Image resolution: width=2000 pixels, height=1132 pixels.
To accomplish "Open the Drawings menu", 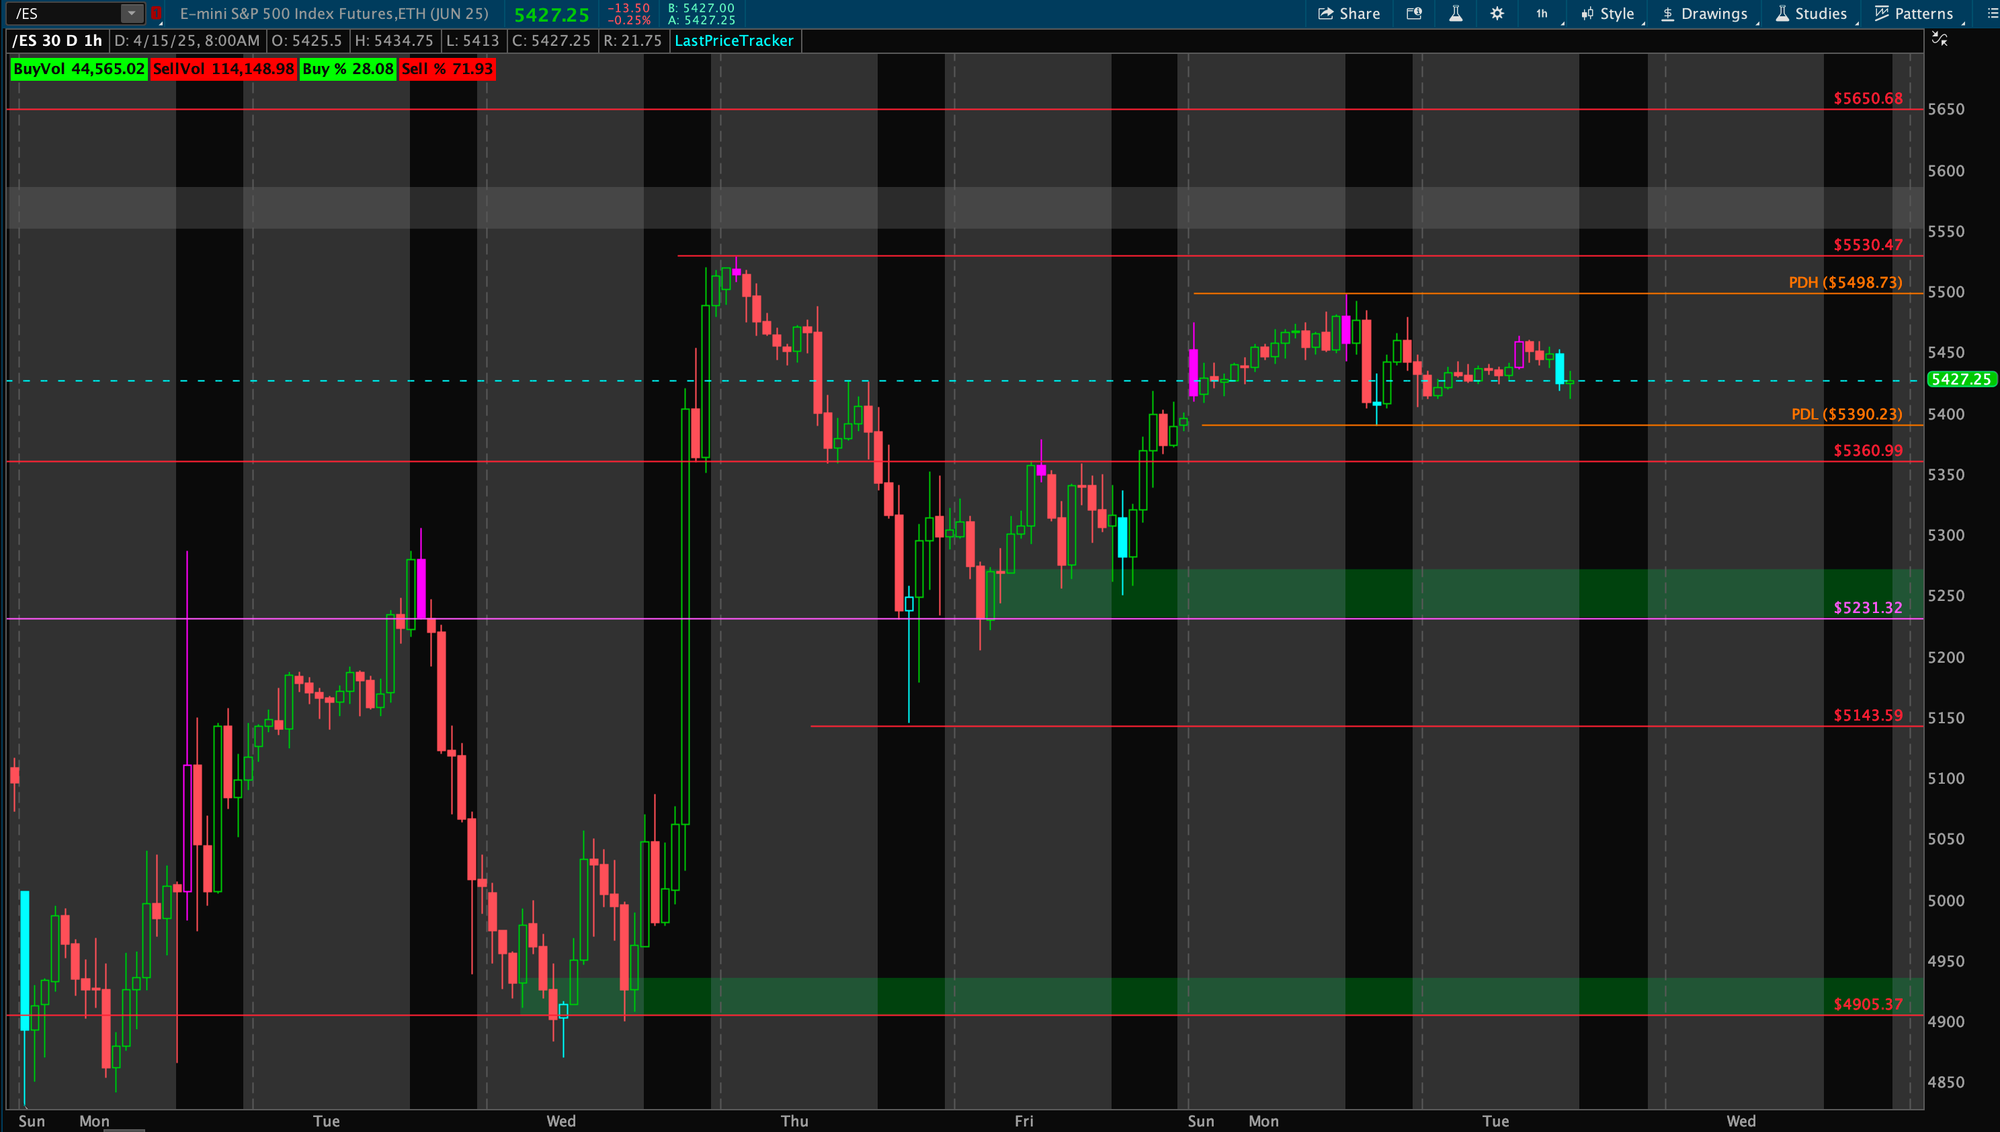I will coord(1704,13).
